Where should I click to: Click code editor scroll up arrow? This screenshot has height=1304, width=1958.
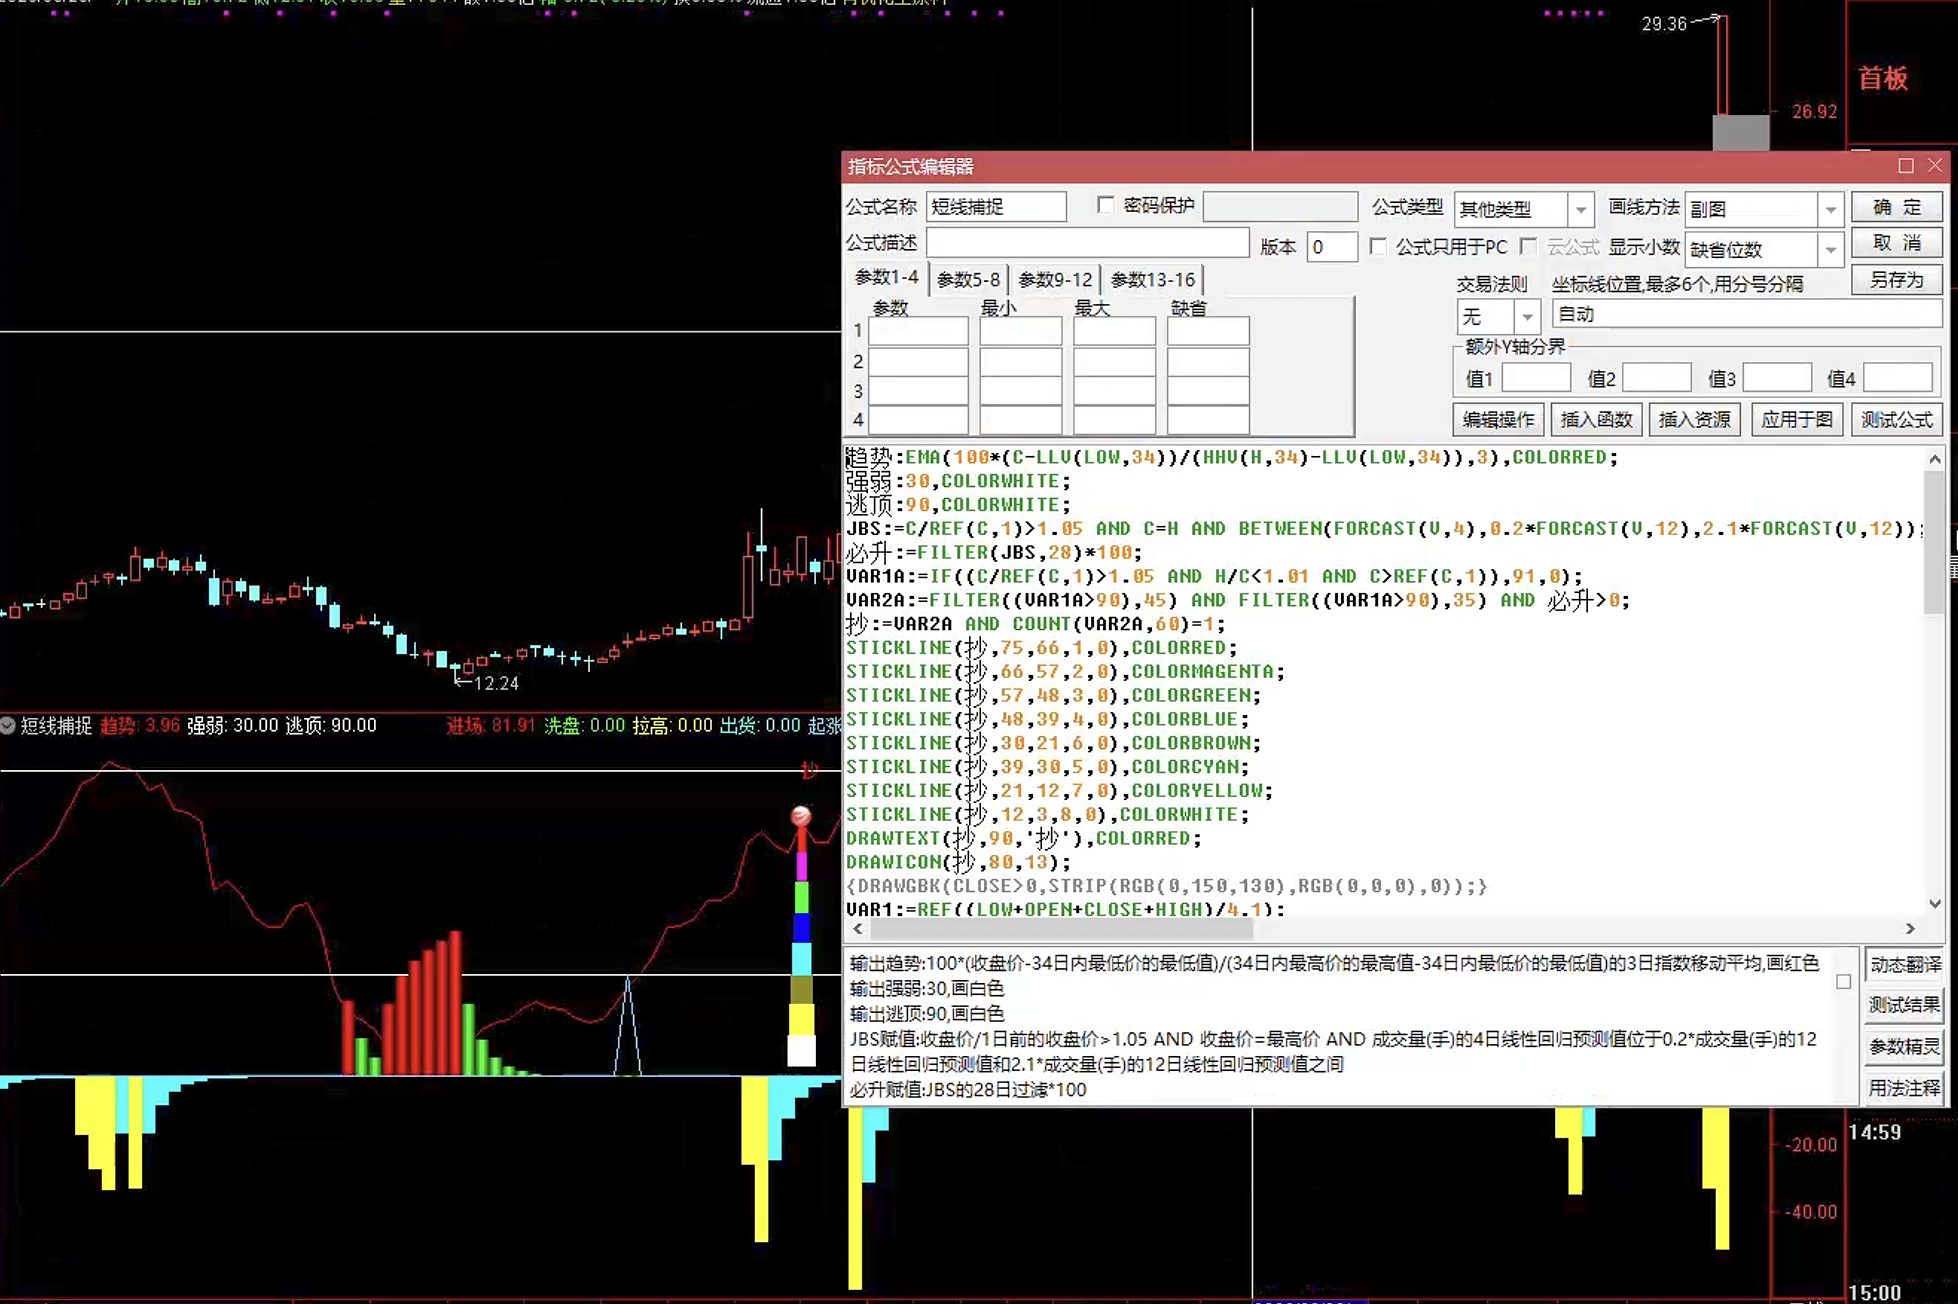[1935, 459]
